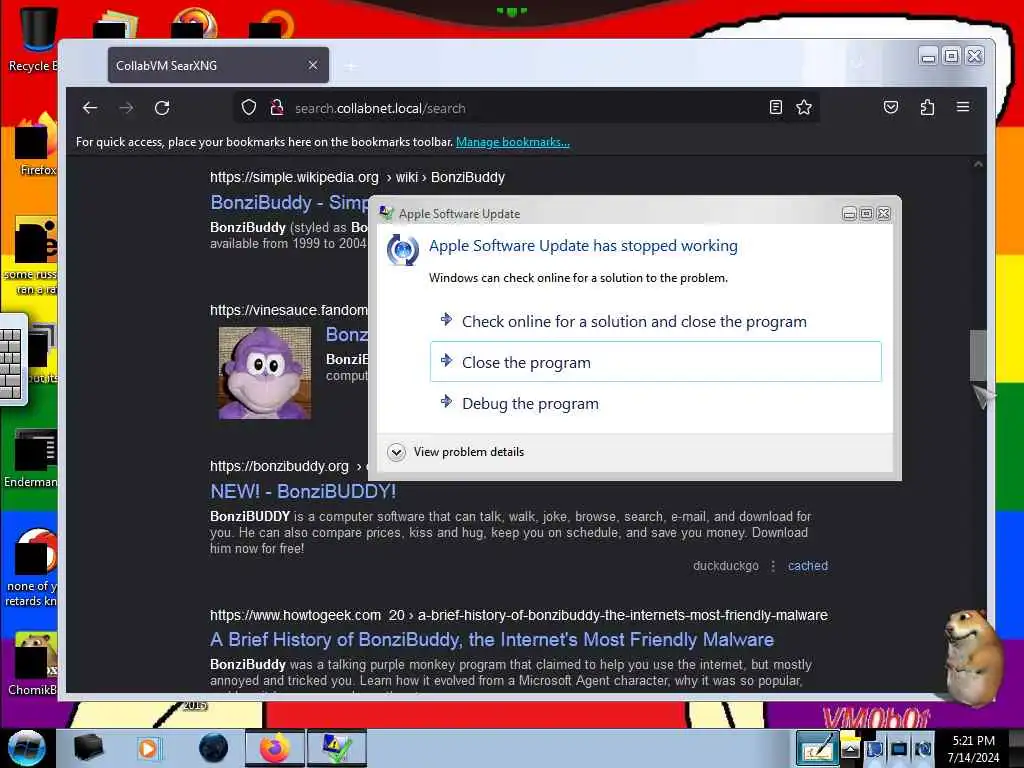The width and height of the screenshot is (1024, 768).
Task: Open Windows Media Player taskbar icon
Action: tap(148, 748)
